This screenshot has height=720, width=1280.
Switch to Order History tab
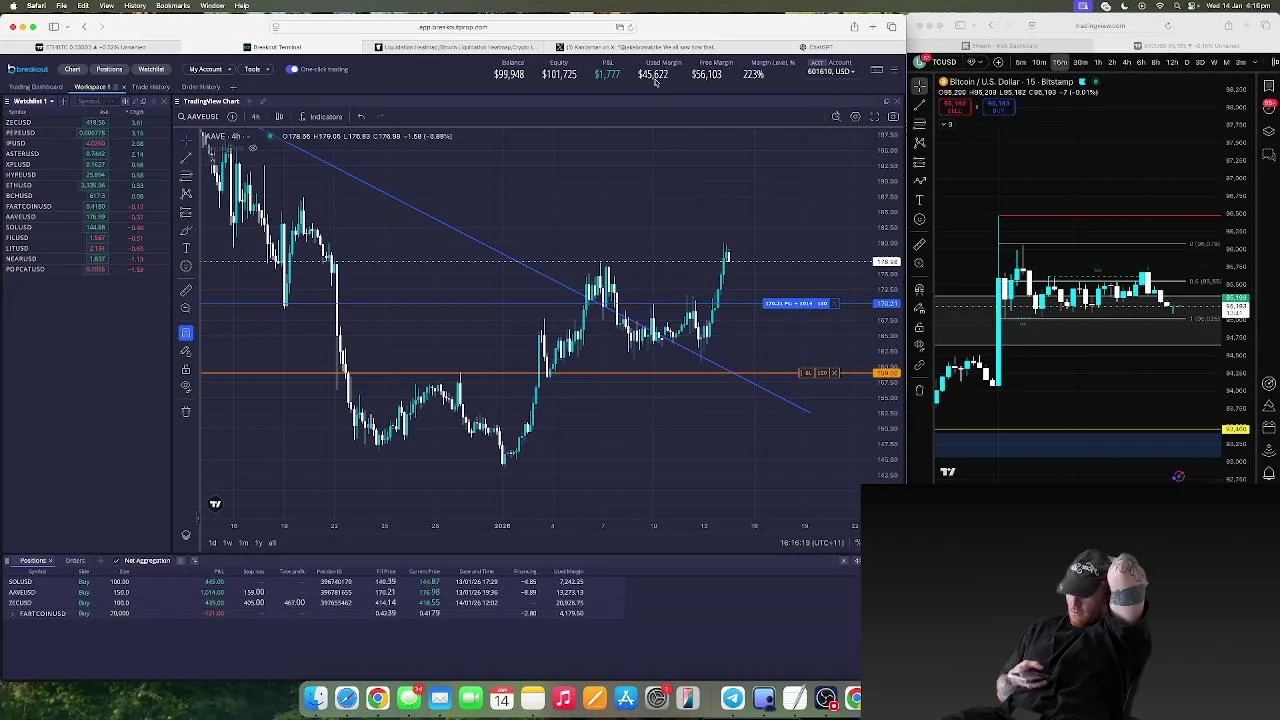(x=201, y=87)
